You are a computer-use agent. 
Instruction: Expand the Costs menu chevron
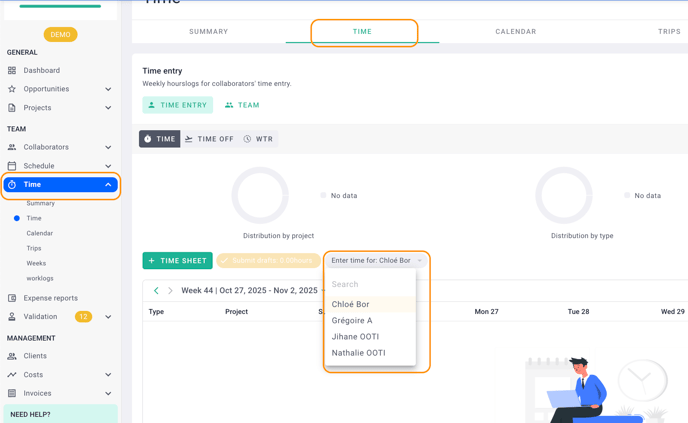point(108,375)
